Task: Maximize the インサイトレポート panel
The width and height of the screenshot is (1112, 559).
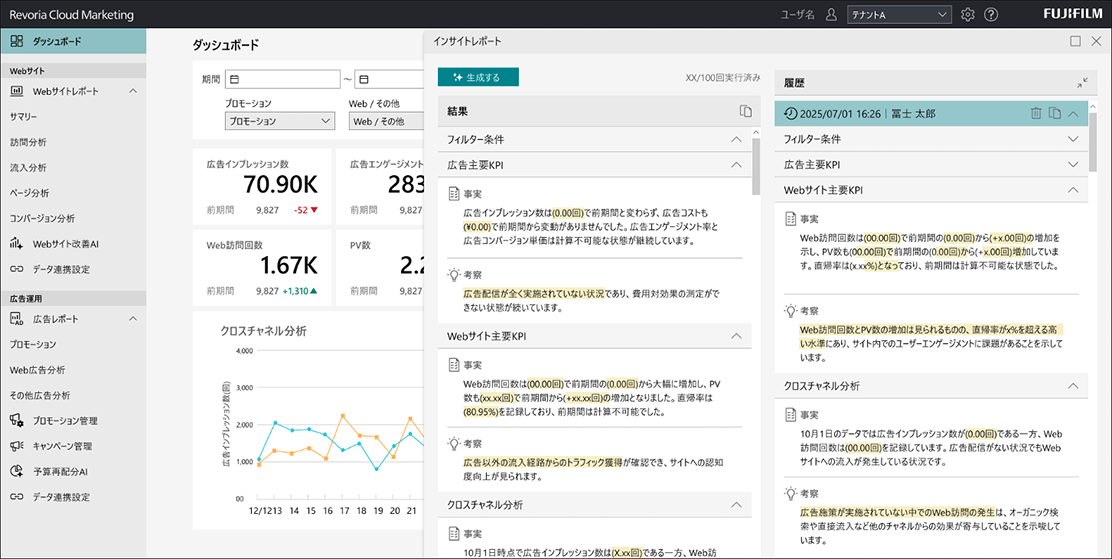Action: click(x=1075, y=41)
